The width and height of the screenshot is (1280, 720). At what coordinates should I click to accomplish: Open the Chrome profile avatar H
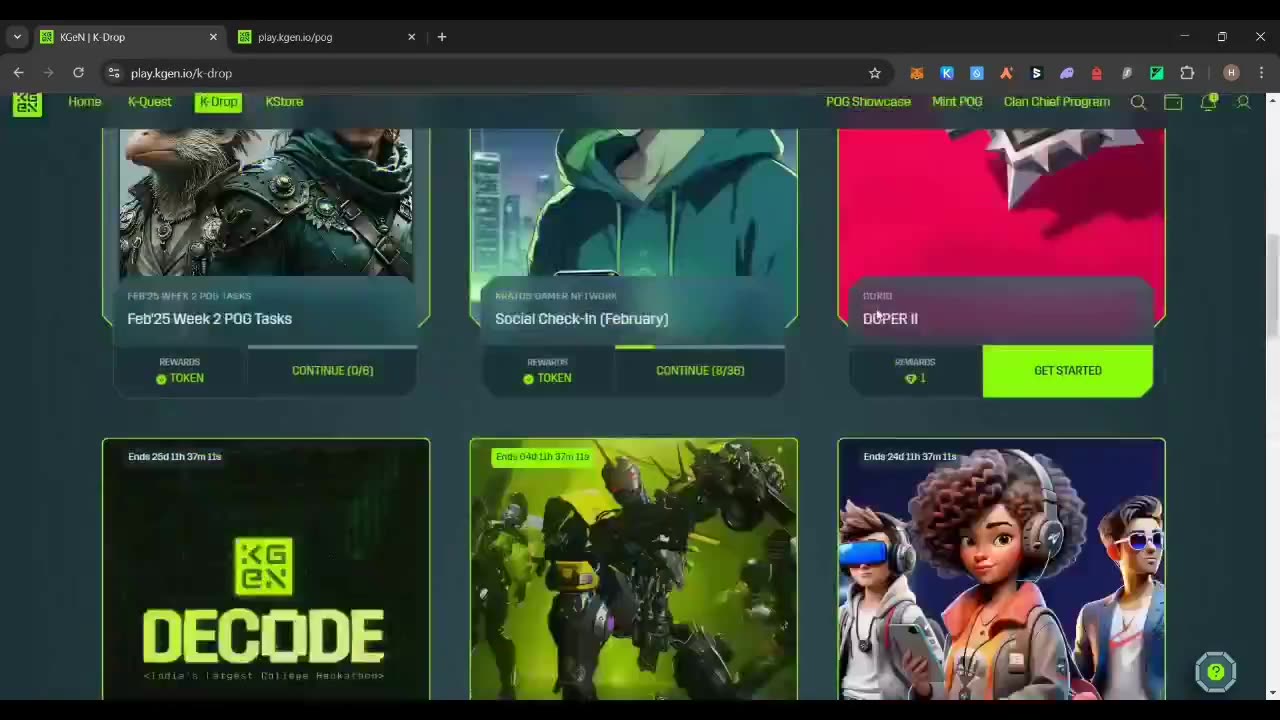coord(1231,73)
